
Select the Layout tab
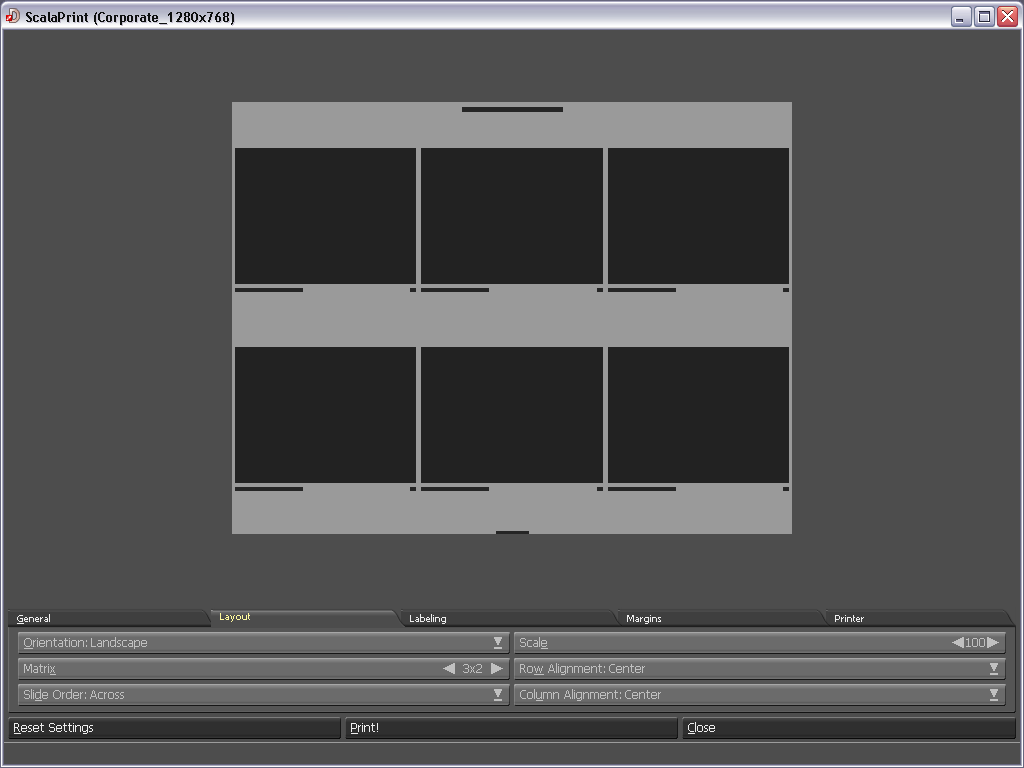[x=235, y=617]
